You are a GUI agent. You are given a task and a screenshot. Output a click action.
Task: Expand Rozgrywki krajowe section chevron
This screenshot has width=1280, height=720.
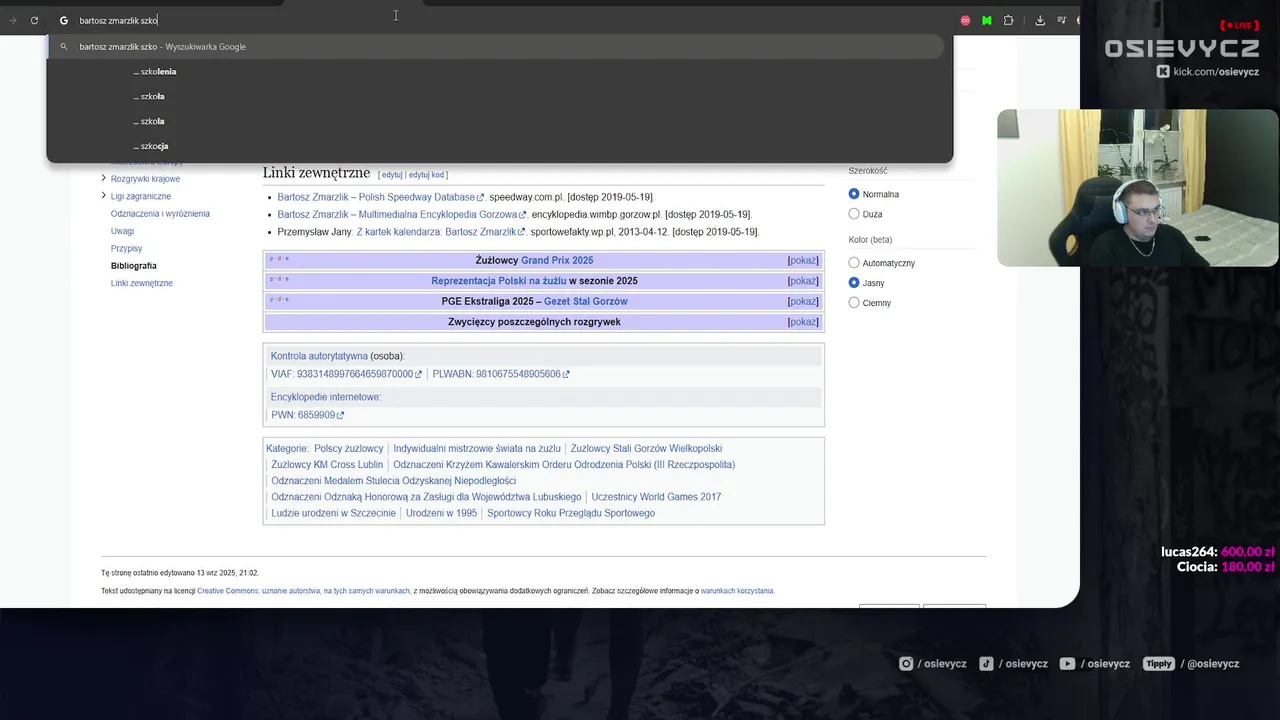click(x=103, y=178)
